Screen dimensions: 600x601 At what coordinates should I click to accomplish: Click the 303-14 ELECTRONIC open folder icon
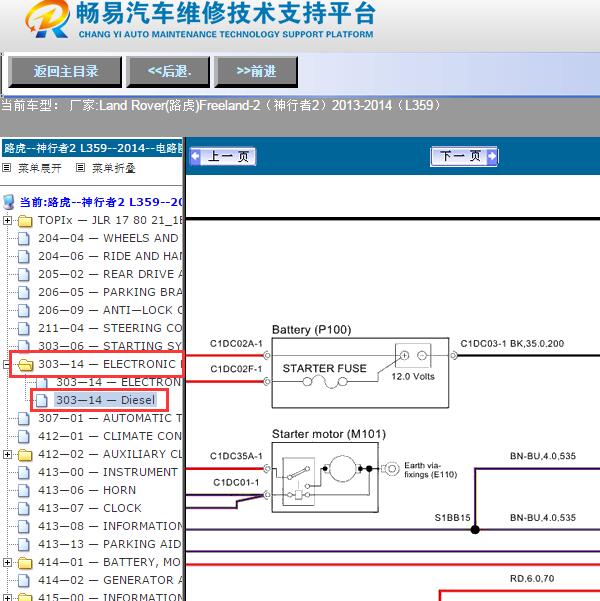(25, 365)
